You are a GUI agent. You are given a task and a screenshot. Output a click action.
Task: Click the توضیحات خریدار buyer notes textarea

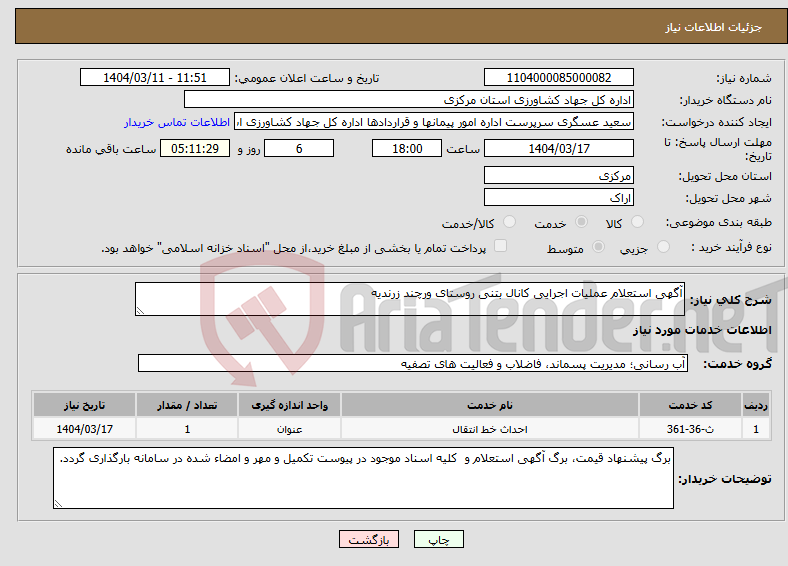point(363,478)
